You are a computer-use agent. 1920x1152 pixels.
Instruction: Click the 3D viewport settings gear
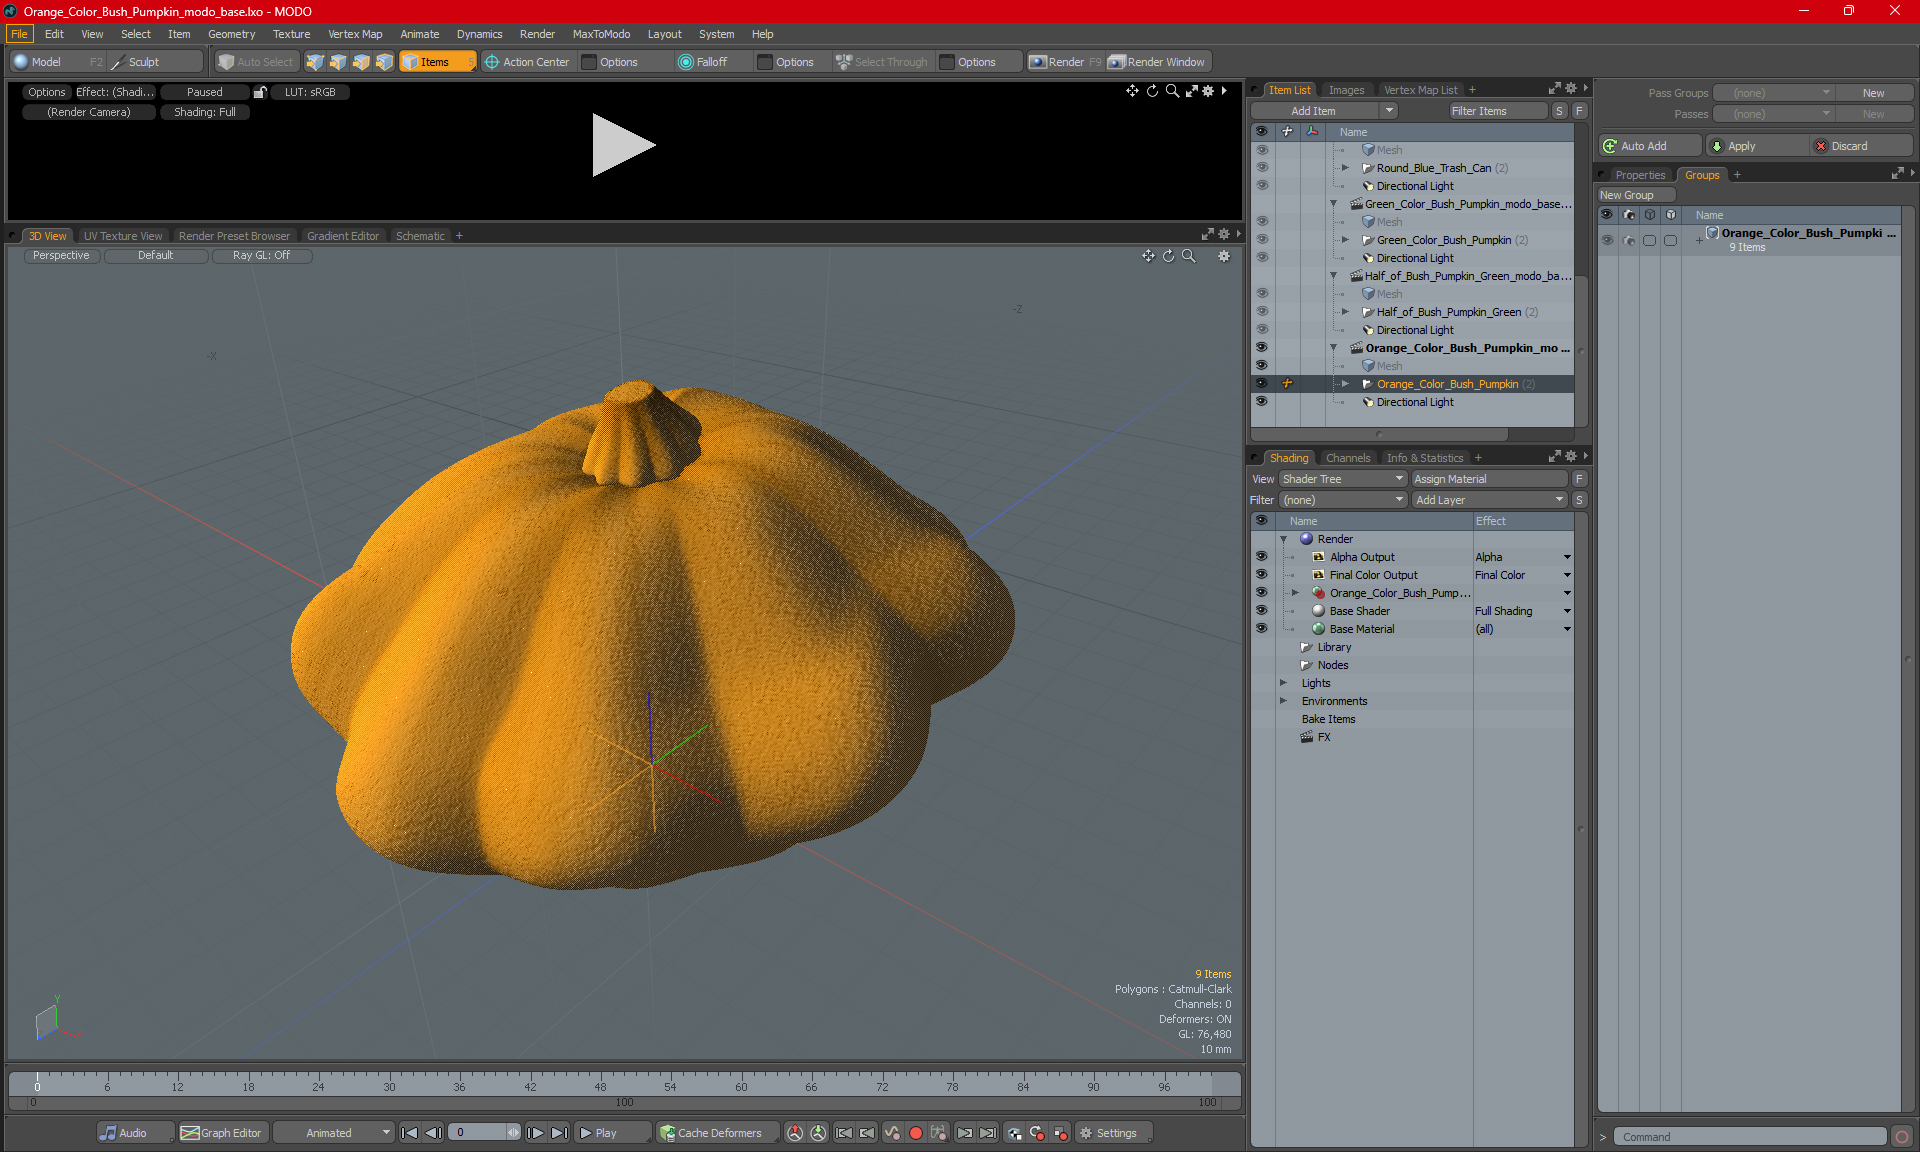pos(1224,256)
